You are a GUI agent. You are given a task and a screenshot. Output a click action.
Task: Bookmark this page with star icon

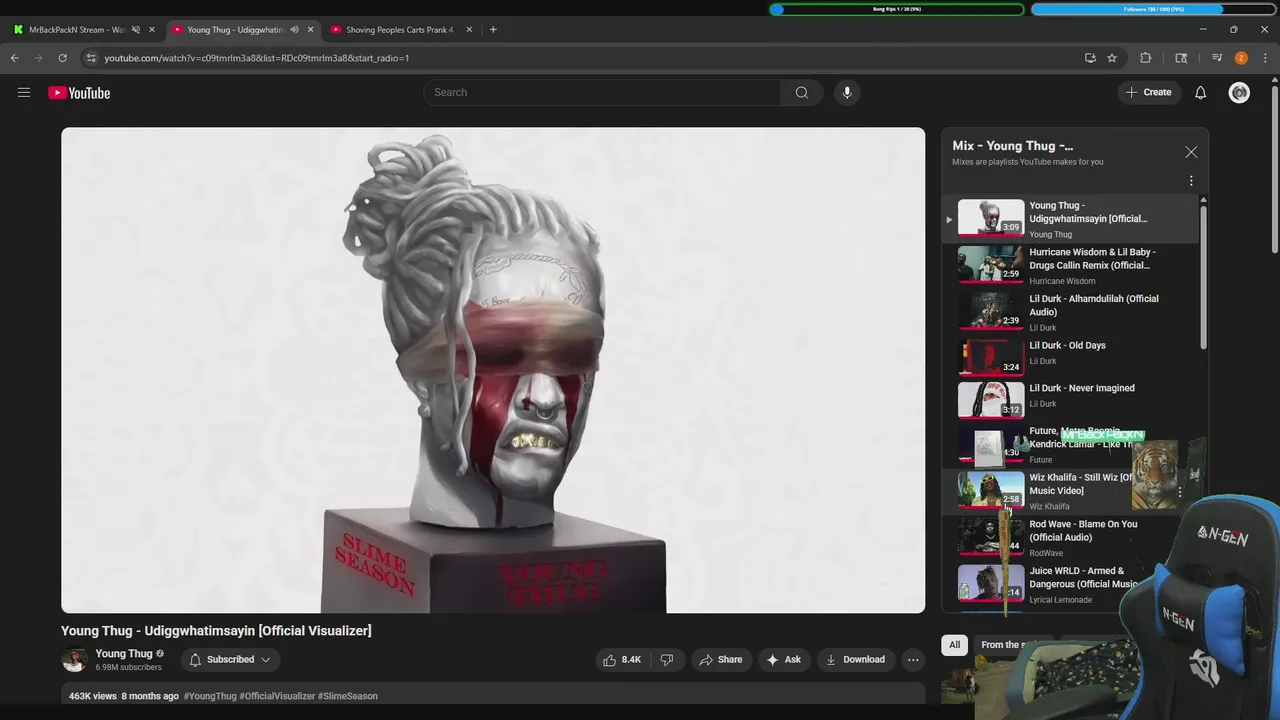1112,58
